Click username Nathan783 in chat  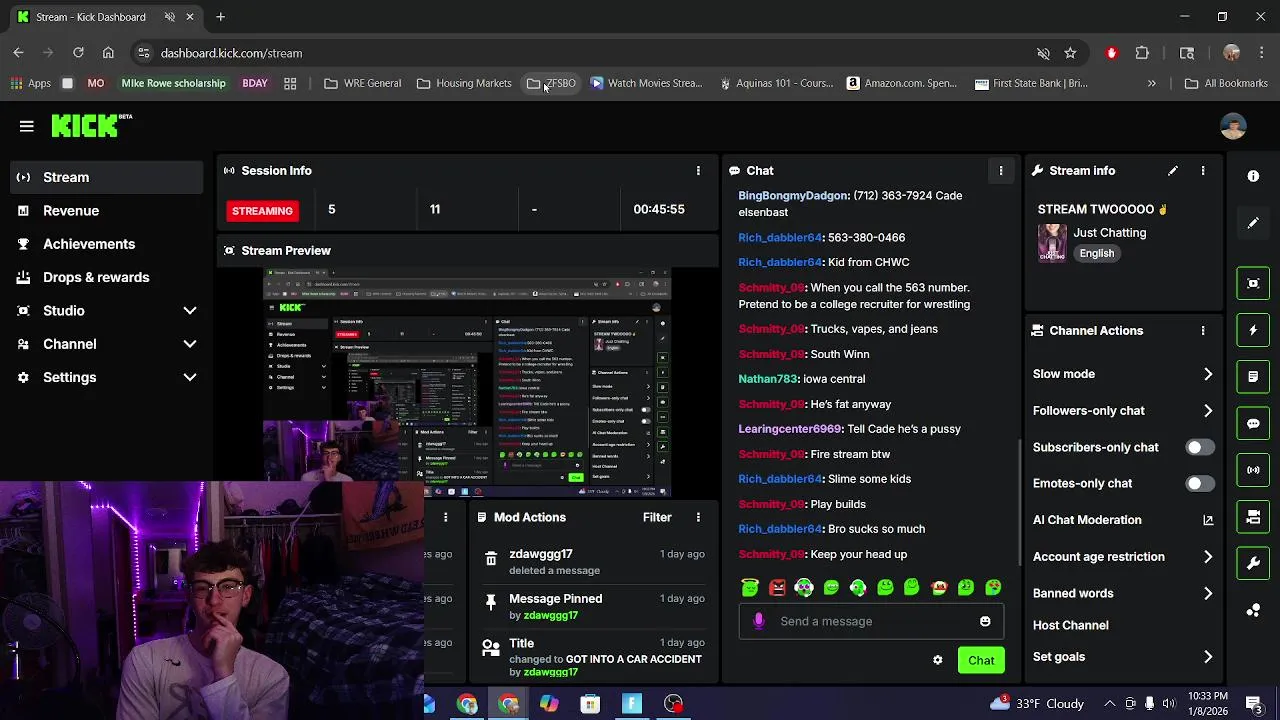767,379
